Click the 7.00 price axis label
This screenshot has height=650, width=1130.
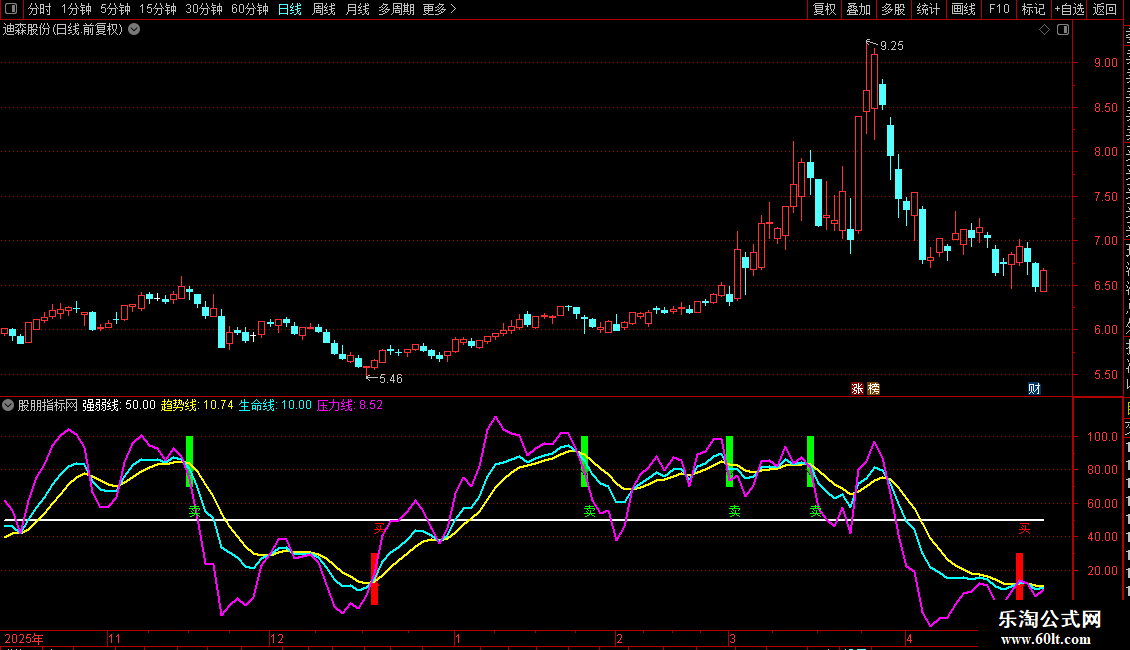click(x=1105, y=241)
